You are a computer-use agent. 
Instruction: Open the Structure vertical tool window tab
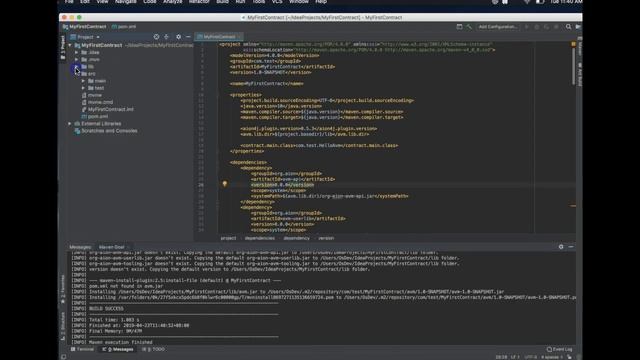62,327
